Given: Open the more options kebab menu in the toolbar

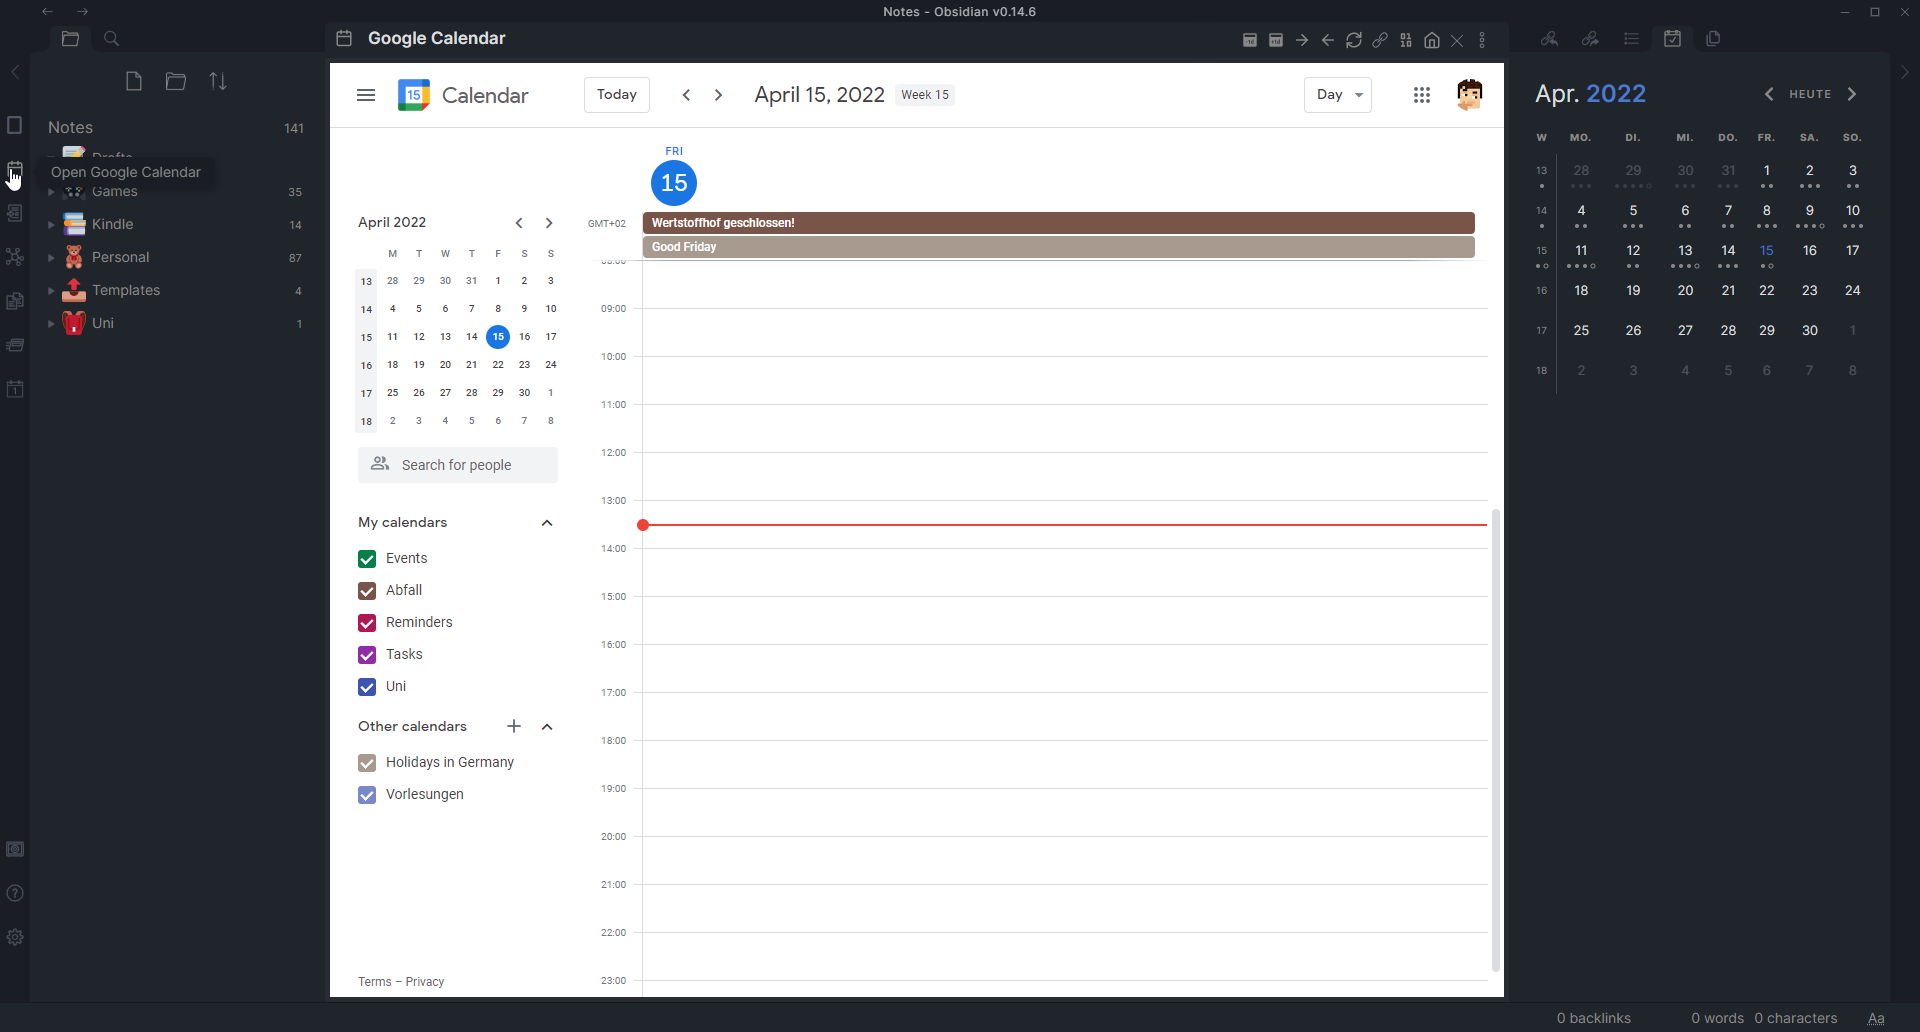Looking at the screenshot, I should (x=1482, y=40).
